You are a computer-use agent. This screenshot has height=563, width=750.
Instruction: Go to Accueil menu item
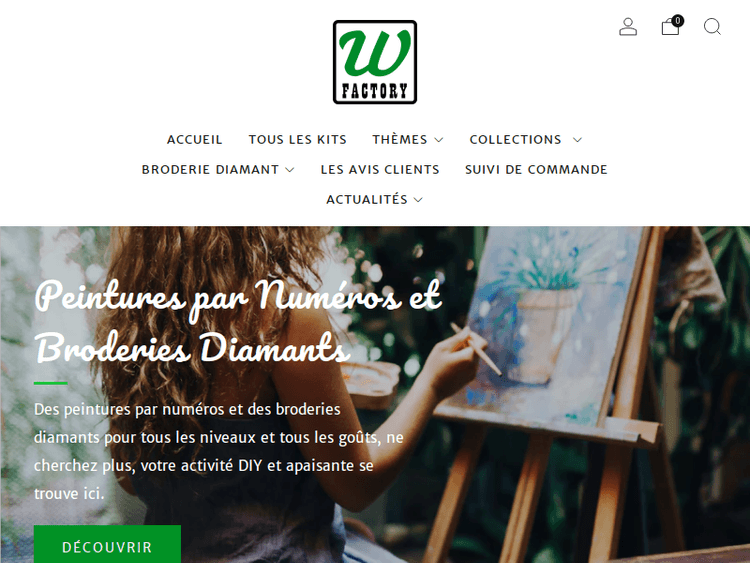pyautogui.click(x=194, y=140)
